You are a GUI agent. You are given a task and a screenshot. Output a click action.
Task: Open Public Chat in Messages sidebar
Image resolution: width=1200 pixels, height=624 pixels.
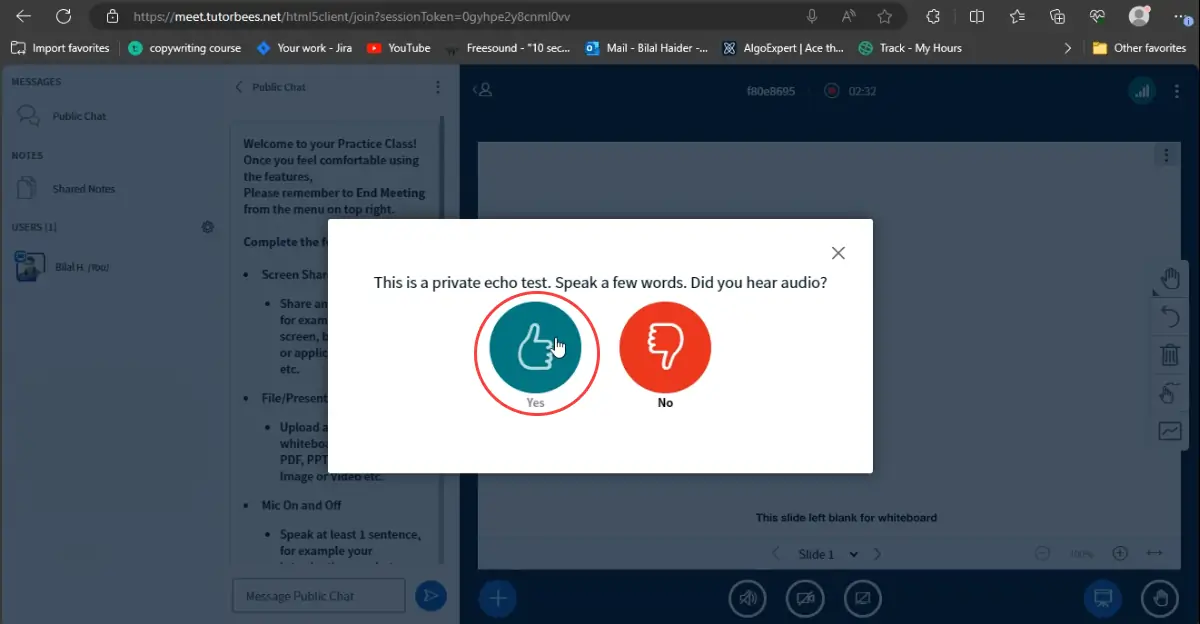pos(79,116)
